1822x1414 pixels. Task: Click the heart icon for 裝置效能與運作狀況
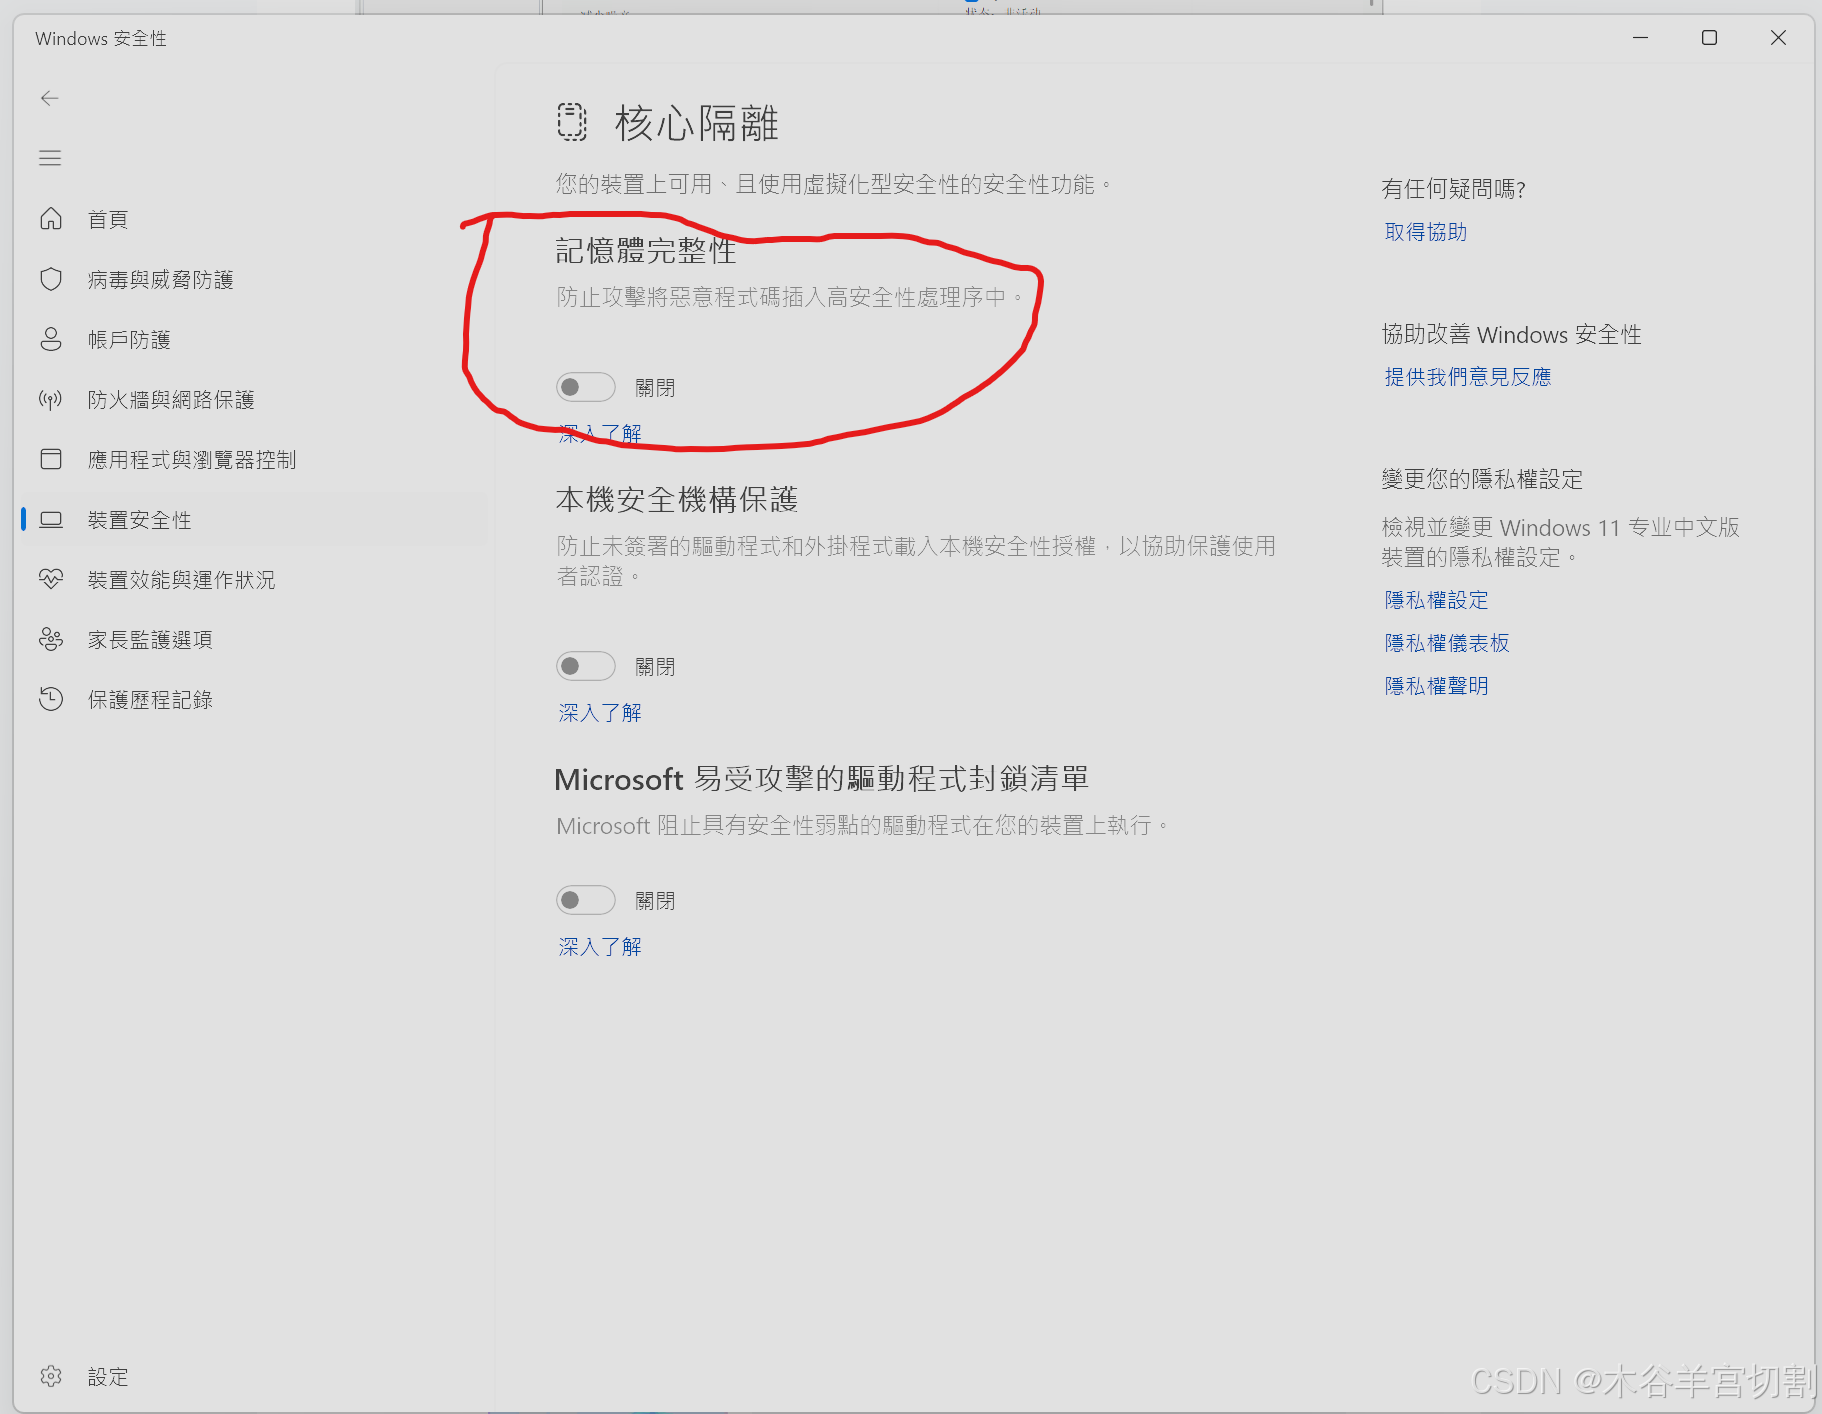51,579
